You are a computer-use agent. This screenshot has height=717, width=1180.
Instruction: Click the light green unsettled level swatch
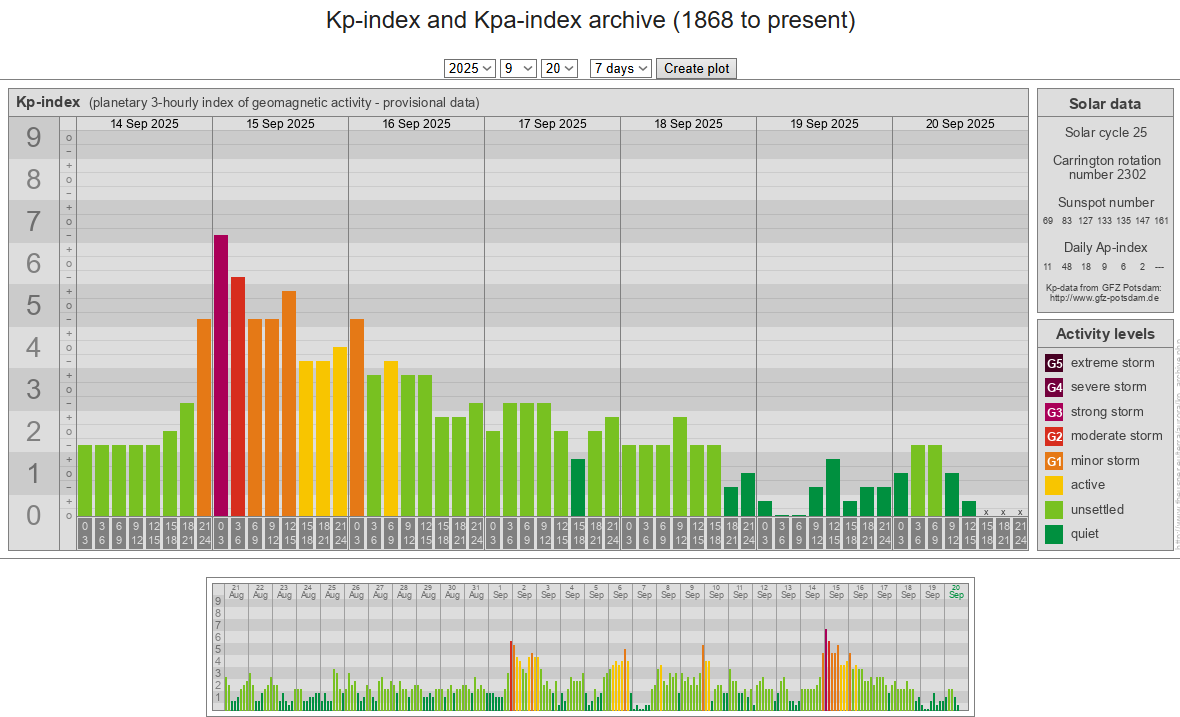pos(1054,510)
